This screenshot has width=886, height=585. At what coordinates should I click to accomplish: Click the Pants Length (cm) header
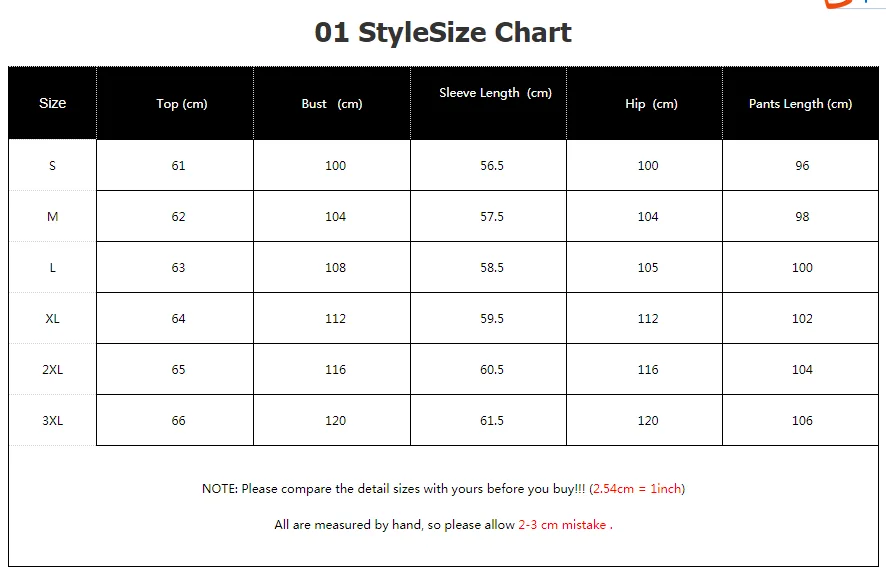pos(800,103)
